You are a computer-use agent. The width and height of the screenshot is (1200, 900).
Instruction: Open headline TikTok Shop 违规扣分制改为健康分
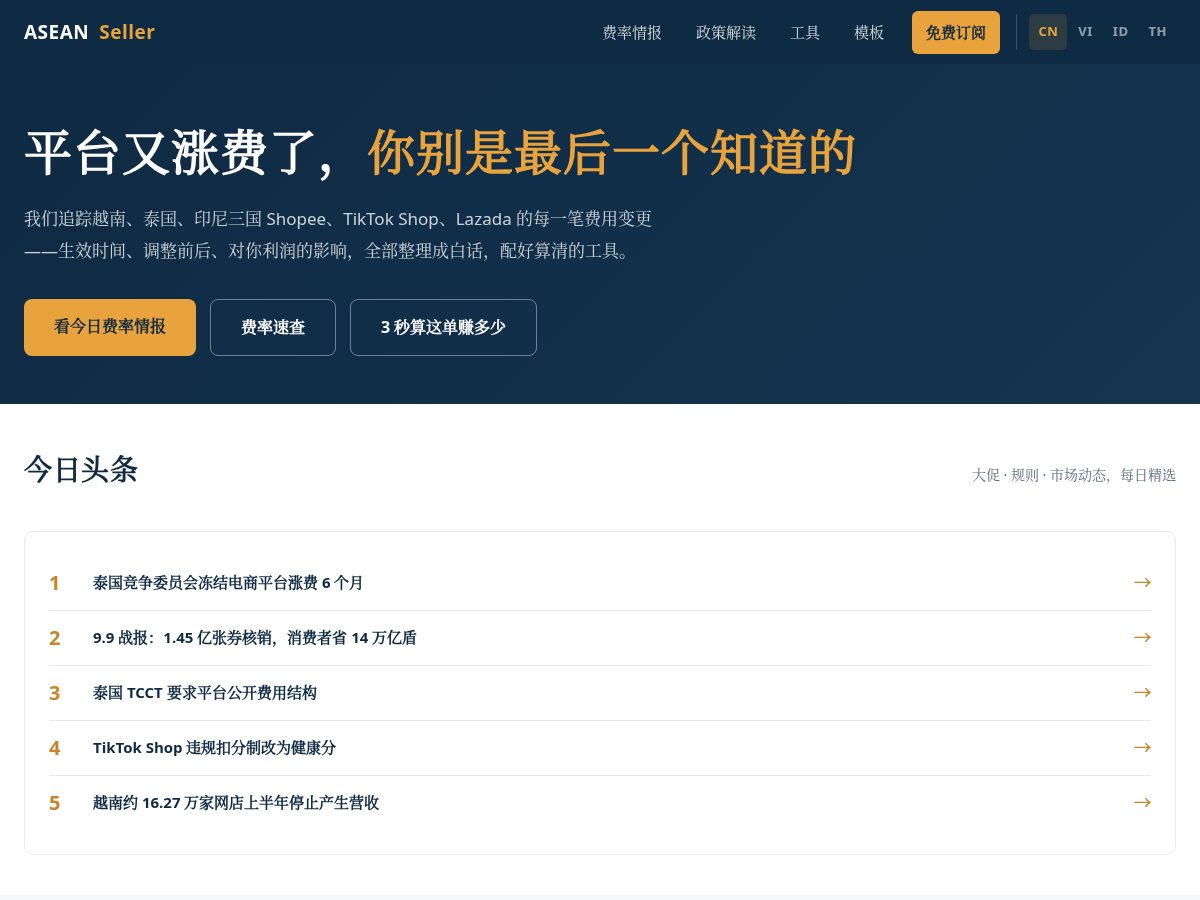[600, 748]
